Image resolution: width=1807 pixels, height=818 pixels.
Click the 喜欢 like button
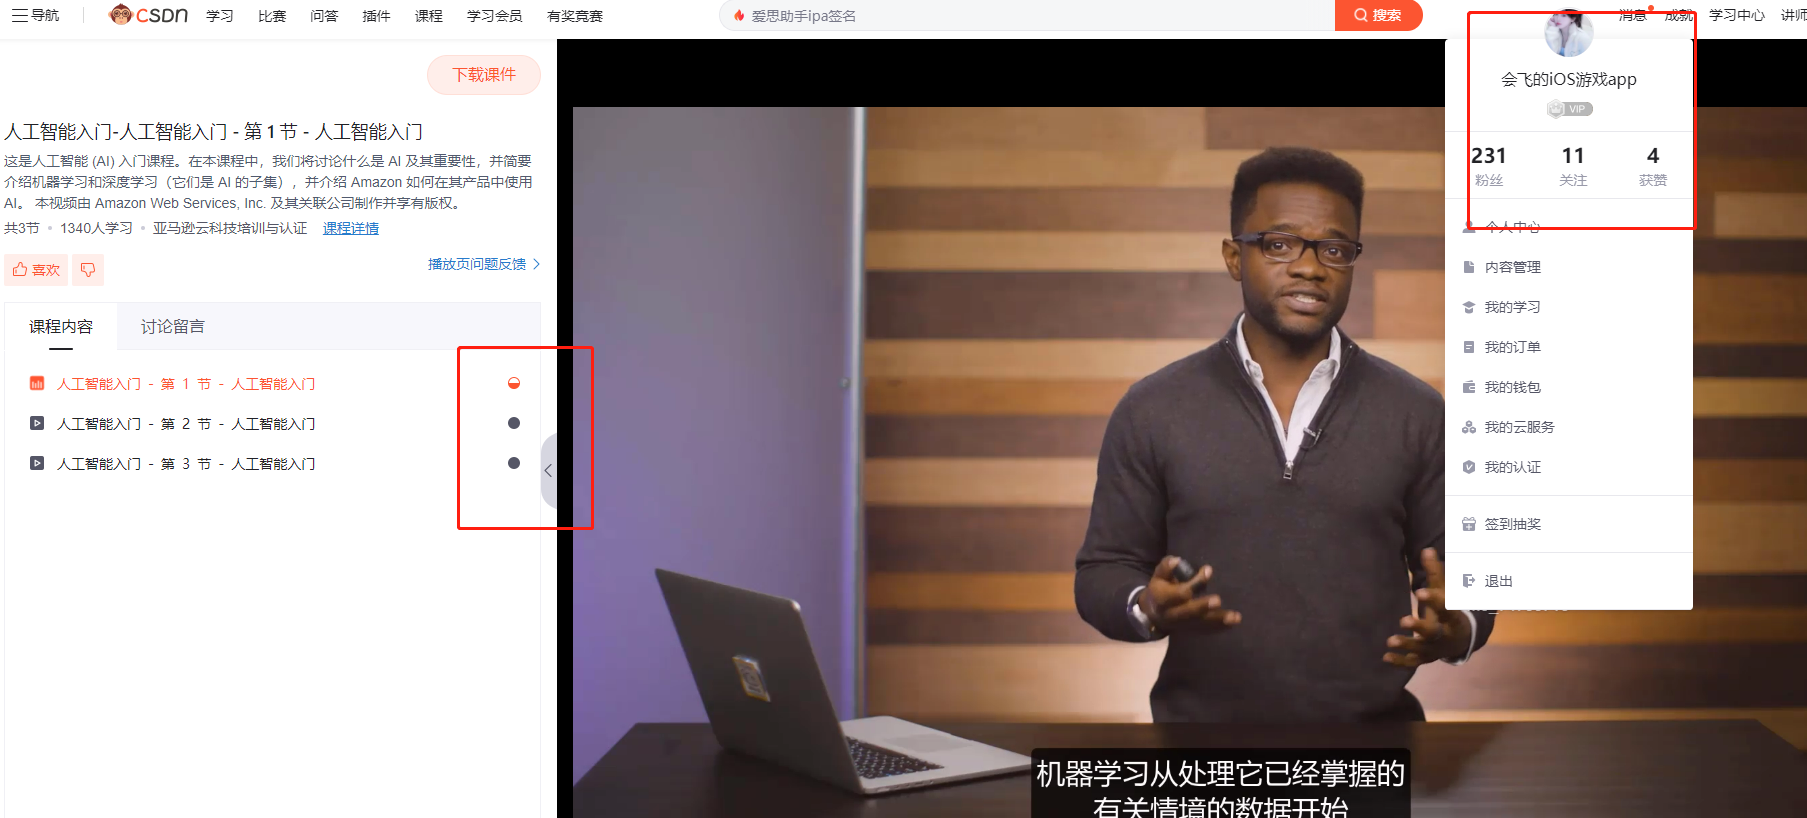[x=36, y=270]
